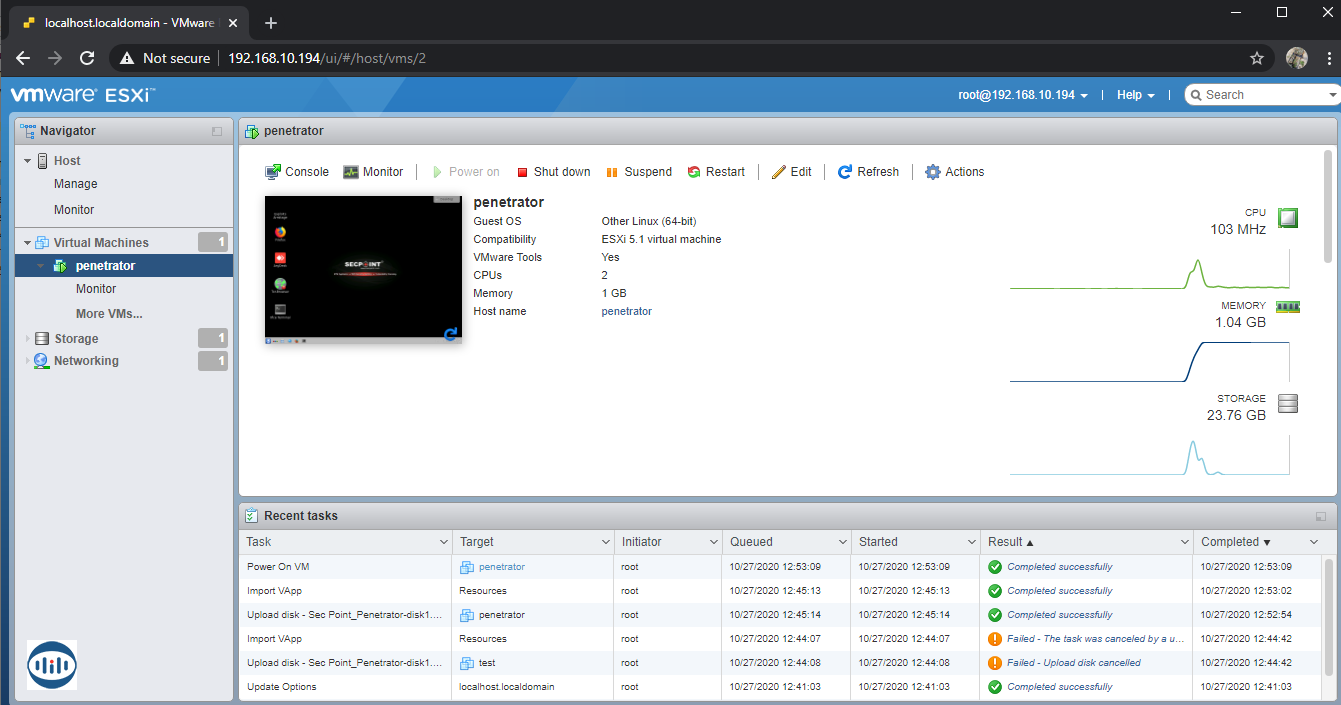The image size is (1341, 705).
Task: Open Edit VM settings
Action: coord(791,172)
